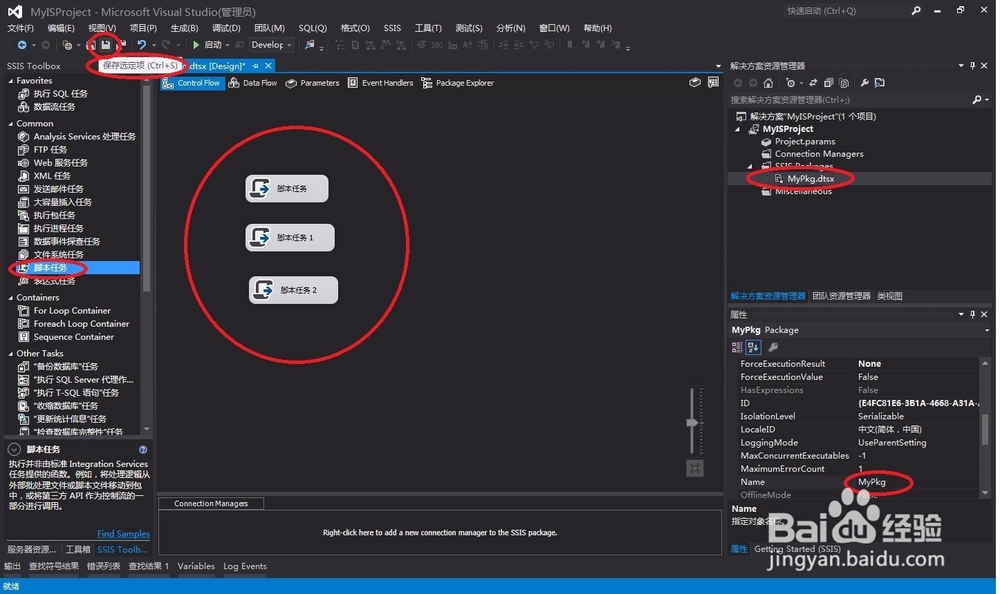1000x594 pixels.
Task: Collapse the Common group in SSIS Toolbox
Action: tap(10, 124)
